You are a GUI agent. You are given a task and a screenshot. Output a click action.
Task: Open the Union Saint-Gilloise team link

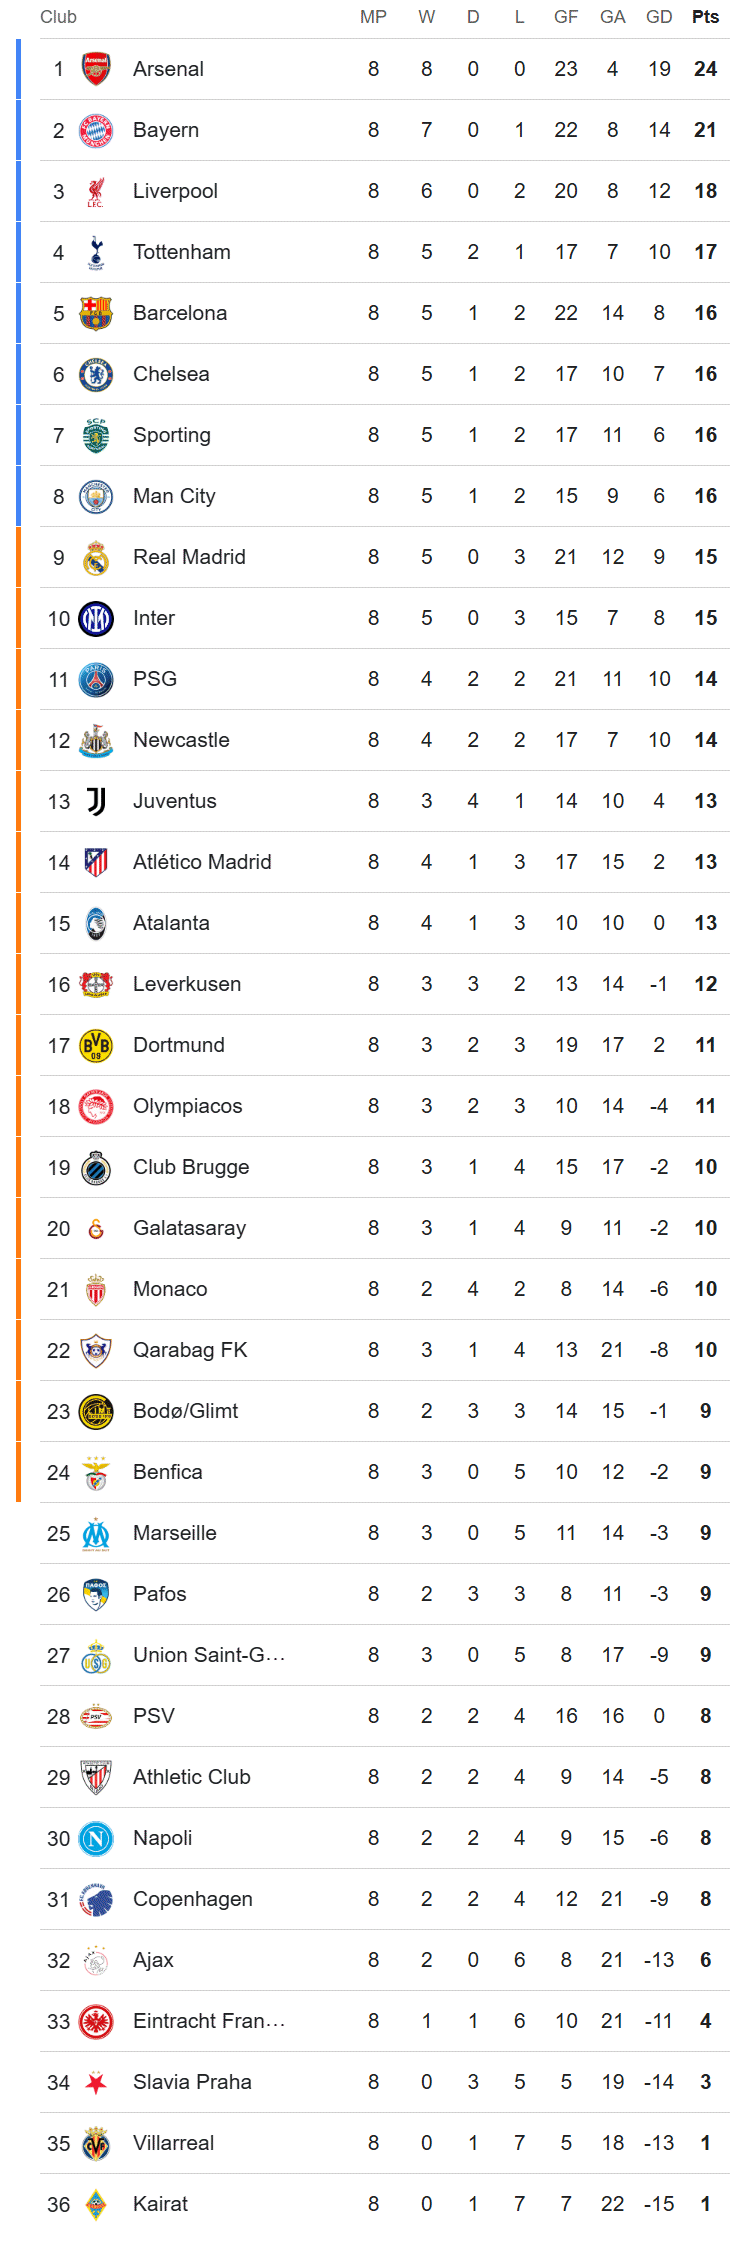coord(209,1655)
